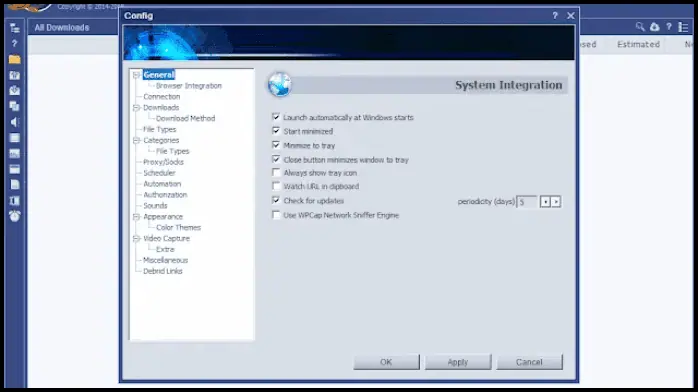Image resolution: width=698 pixels, height=392 pixels.
Task: Click the stacked windows icon in the sidebar
Action: pyautogui.click(x=14, y=106)
